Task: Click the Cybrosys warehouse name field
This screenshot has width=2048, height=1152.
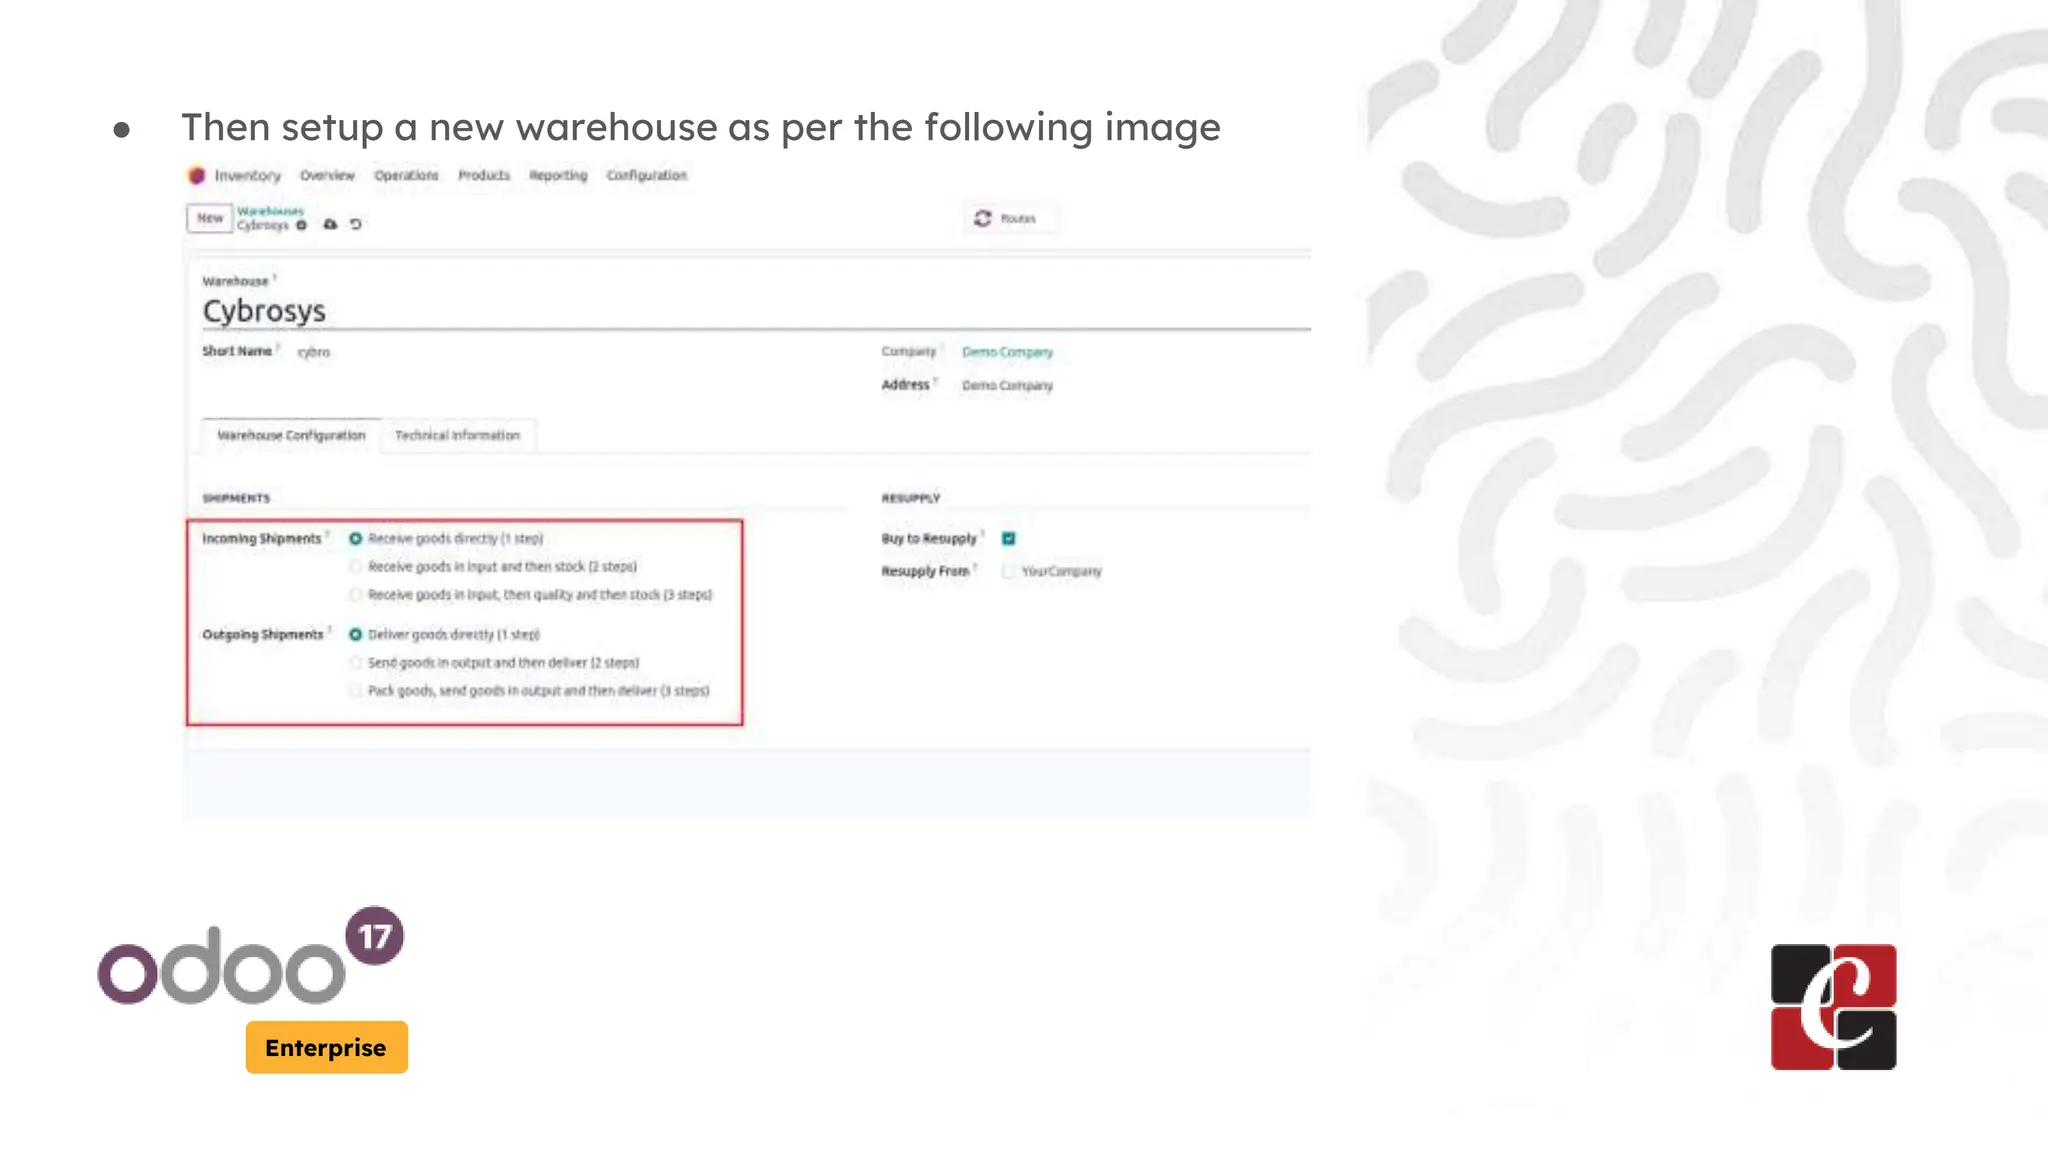Action: coord(755,311)
